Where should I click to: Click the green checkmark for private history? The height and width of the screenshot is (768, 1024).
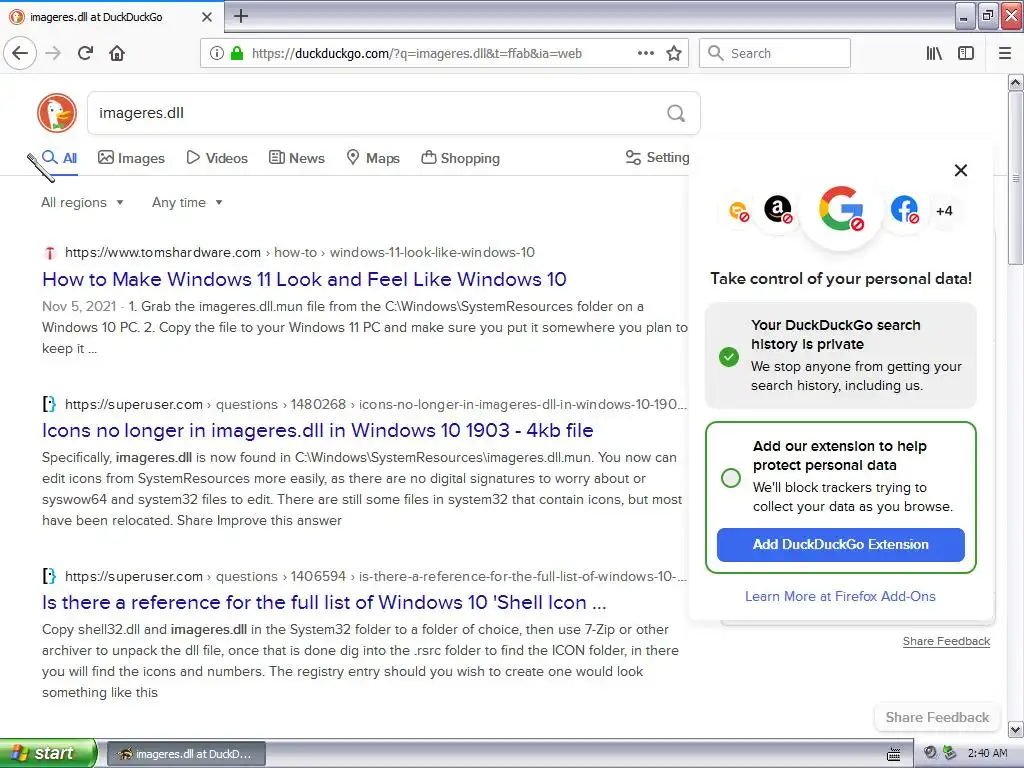tap(729, 357)
